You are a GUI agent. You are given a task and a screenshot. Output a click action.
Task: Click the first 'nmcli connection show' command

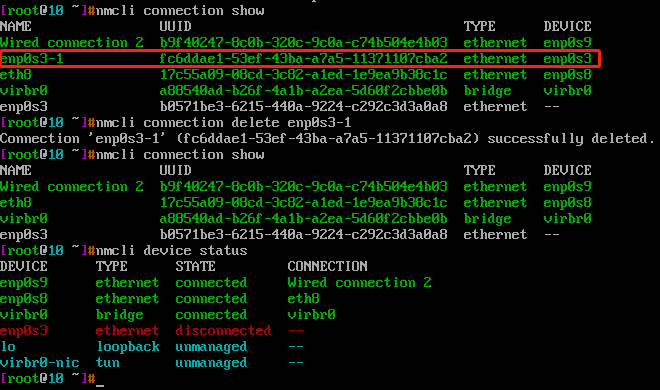coord(180,11)
